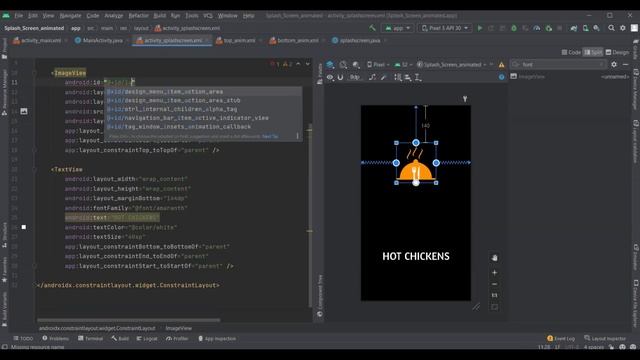Image resolution: width=640 pixels, height=360 pixels.
Task: Click the Infer Constraints magic wand icon
Action: 384,77
